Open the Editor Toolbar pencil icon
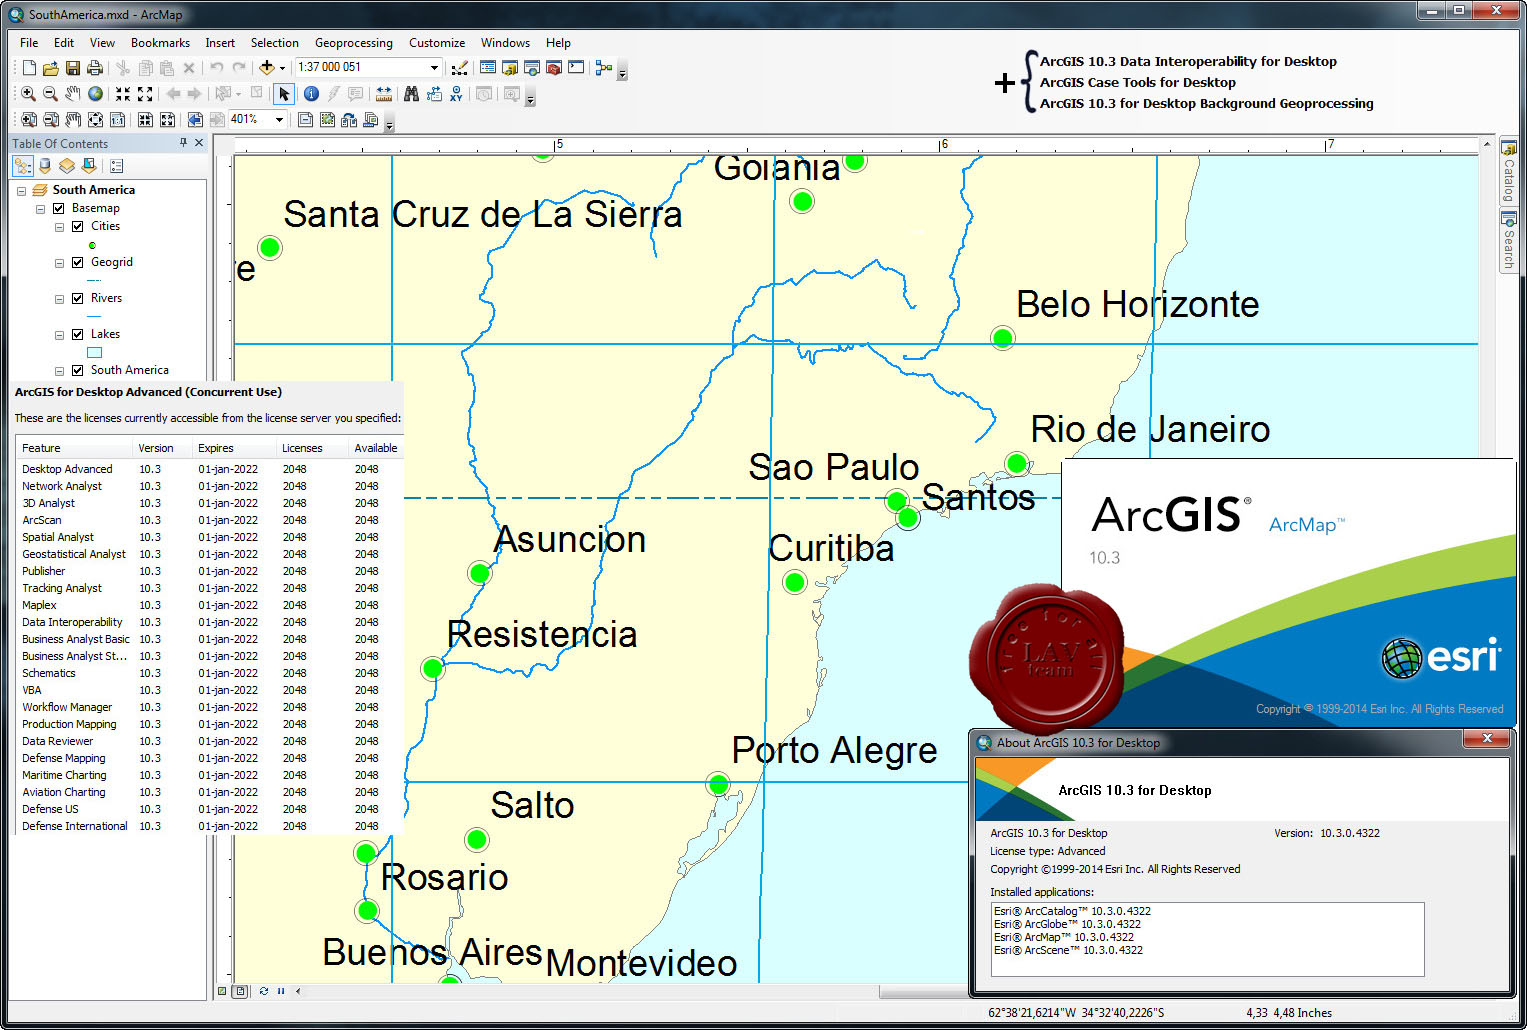 click(459, 68)
